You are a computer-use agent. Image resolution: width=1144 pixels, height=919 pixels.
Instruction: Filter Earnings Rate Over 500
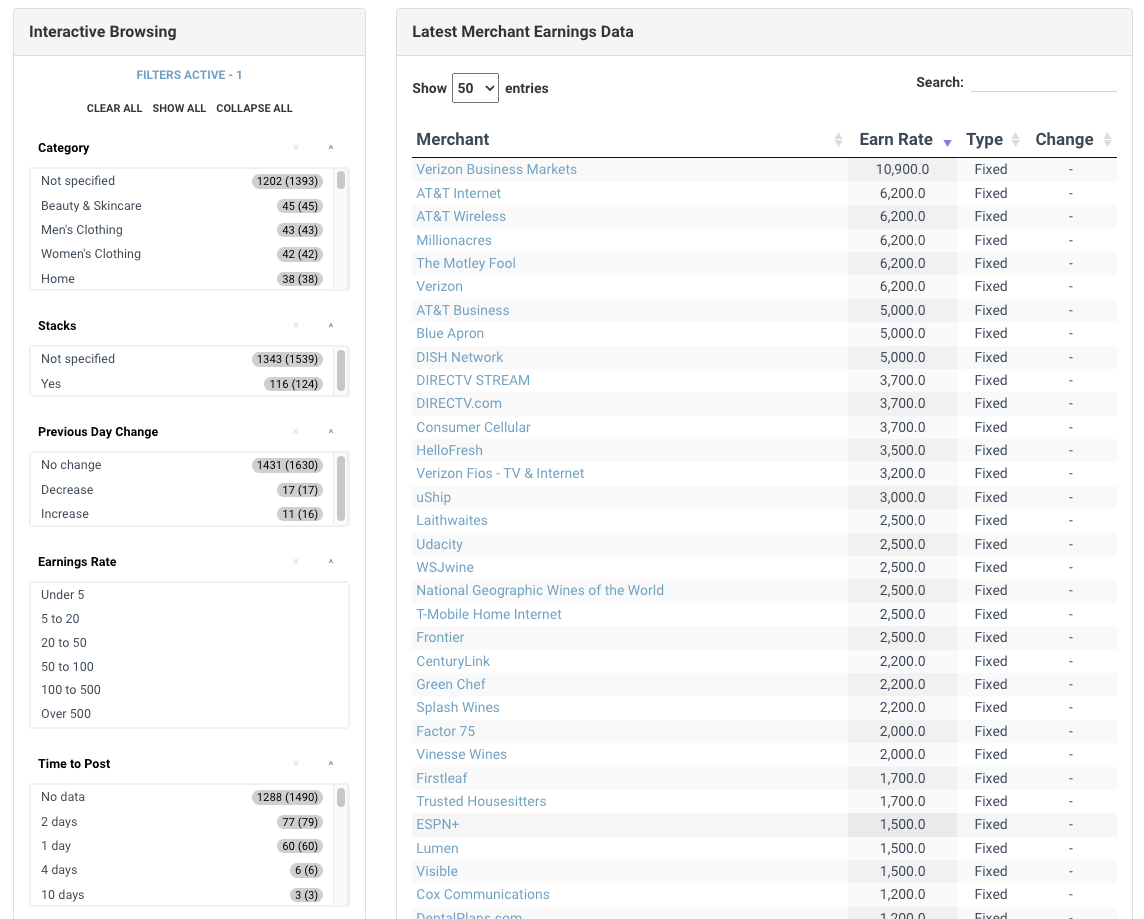tap(189, 713)
